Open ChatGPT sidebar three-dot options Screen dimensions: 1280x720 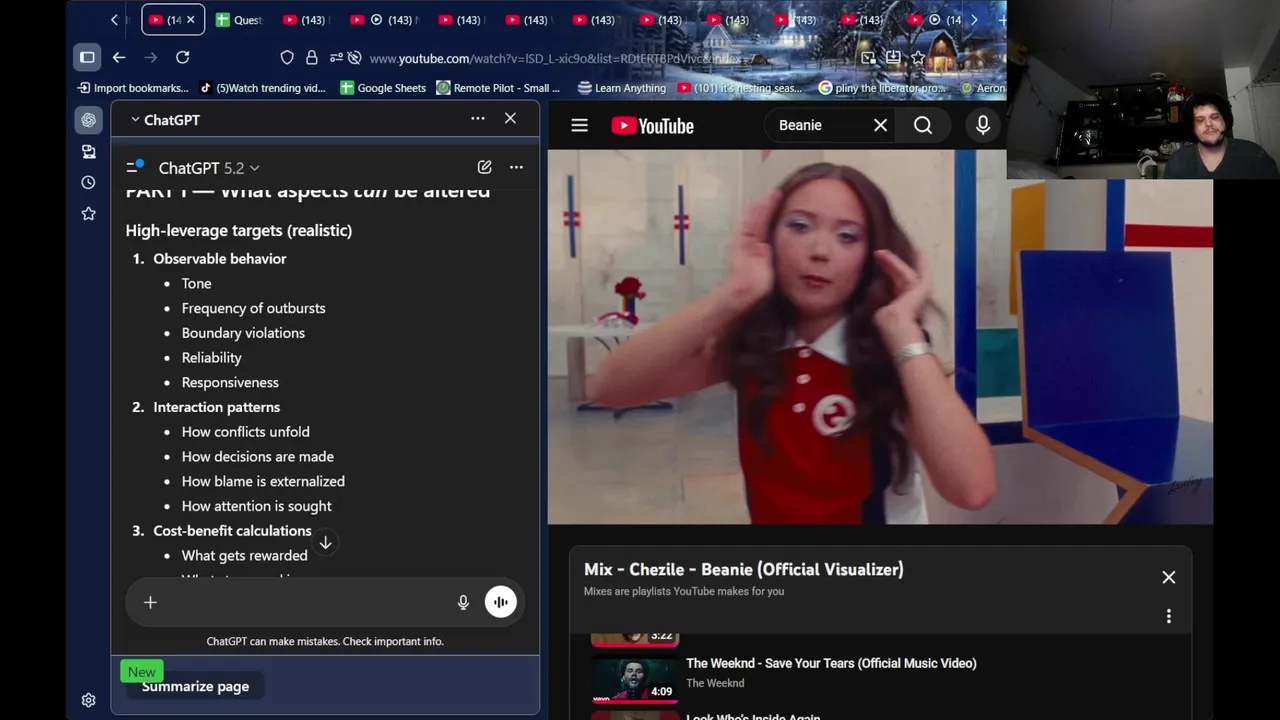point(478,119)
